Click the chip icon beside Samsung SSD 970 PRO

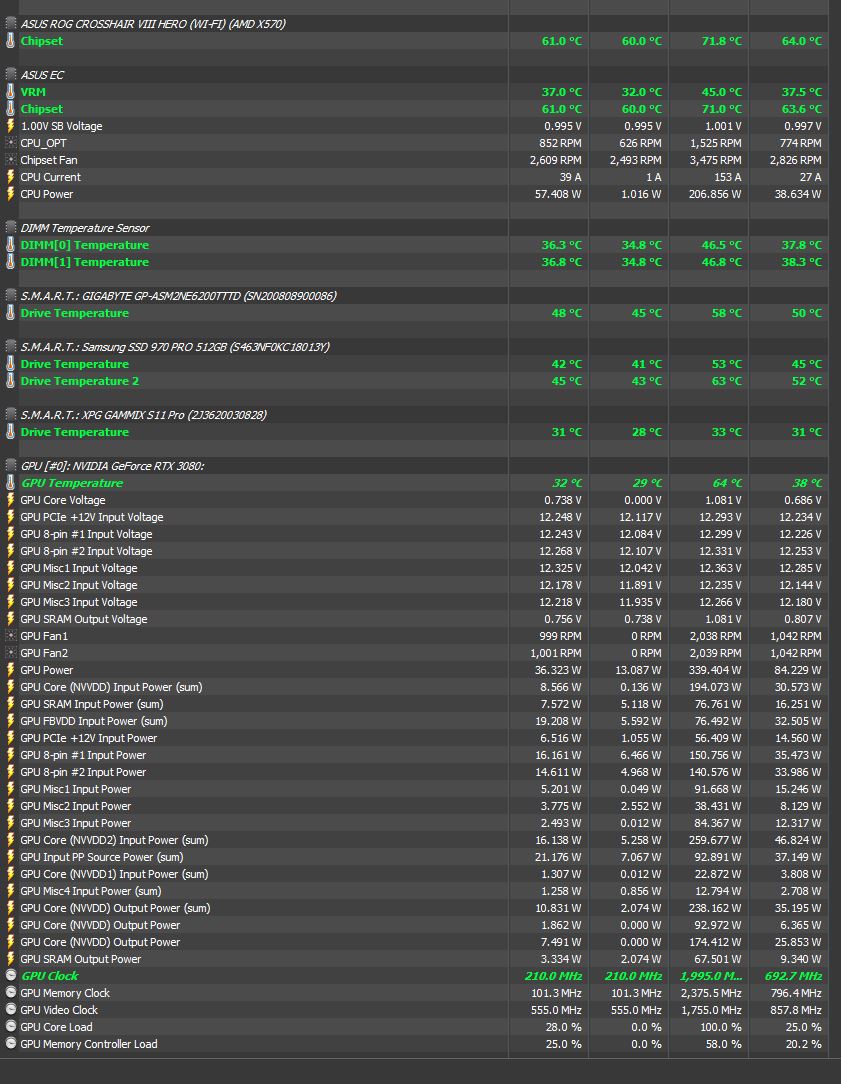[10, 347]
